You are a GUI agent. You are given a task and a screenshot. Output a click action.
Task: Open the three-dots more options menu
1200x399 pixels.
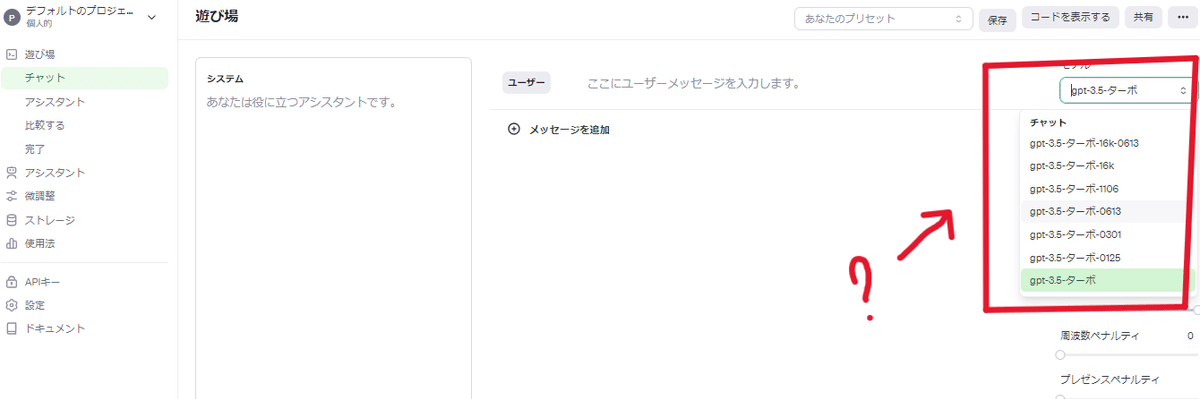tap(1183, 18)
